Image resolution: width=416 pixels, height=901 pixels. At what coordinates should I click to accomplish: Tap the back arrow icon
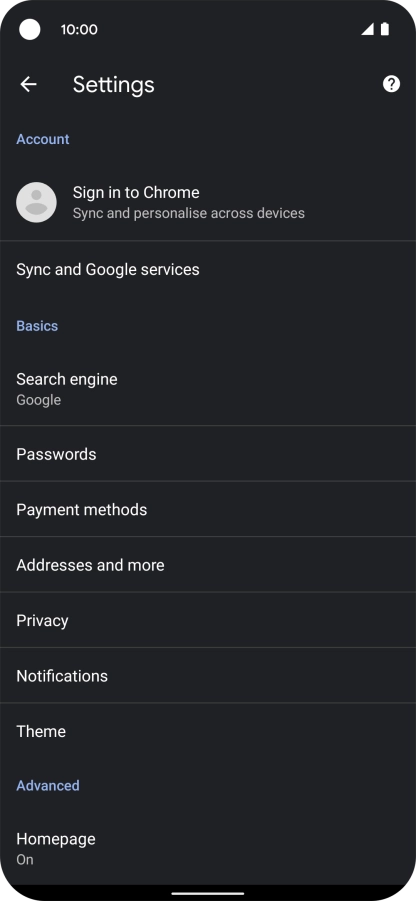pyautogui.click(x=28, y=84)
